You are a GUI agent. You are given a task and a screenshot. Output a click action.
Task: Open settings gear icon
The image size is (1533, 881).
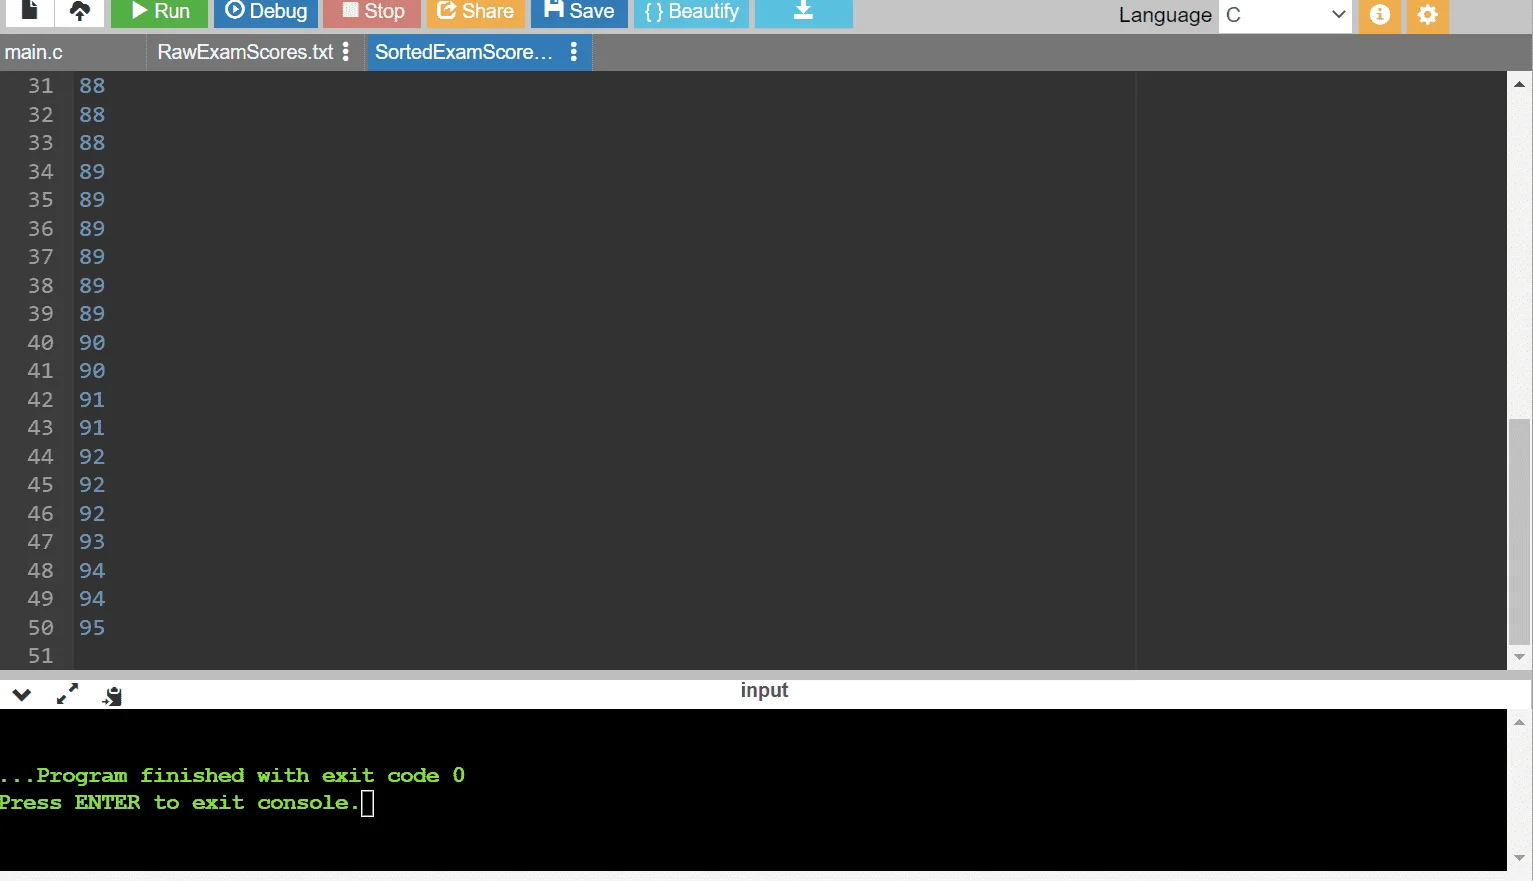point(1428,15)
